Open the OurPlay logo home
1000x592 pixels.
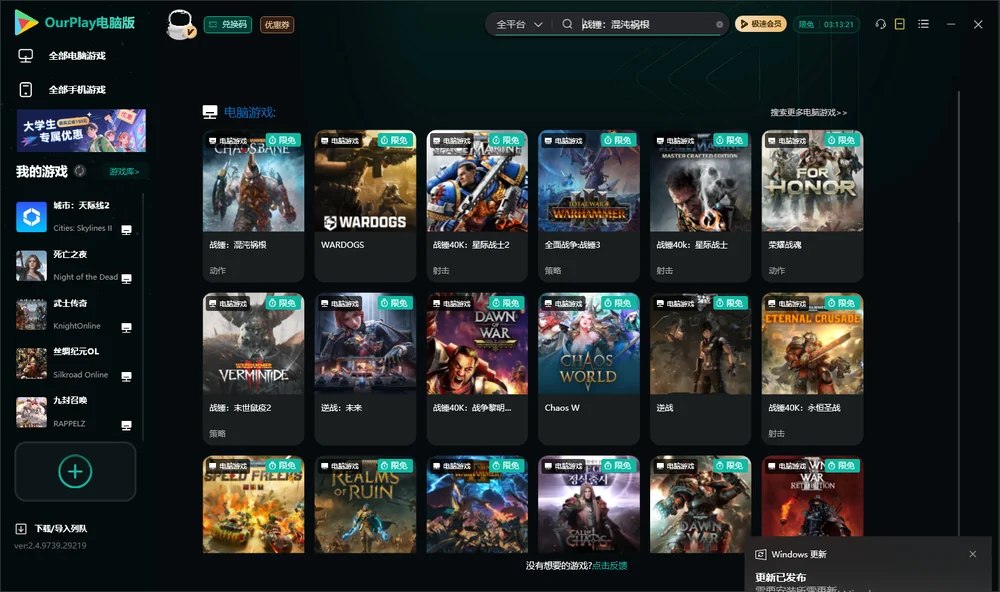[75, 22]
